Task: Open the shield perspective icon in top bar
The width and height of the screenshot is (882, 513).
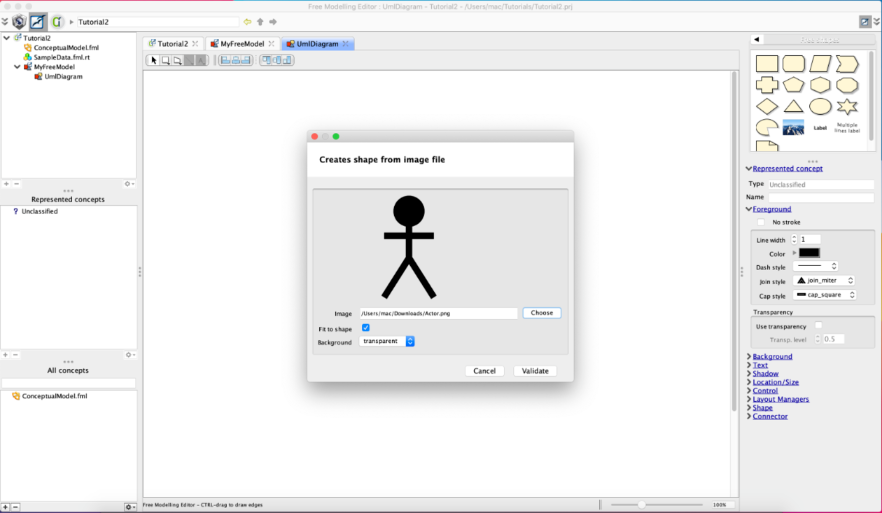Action: (19, 21)
